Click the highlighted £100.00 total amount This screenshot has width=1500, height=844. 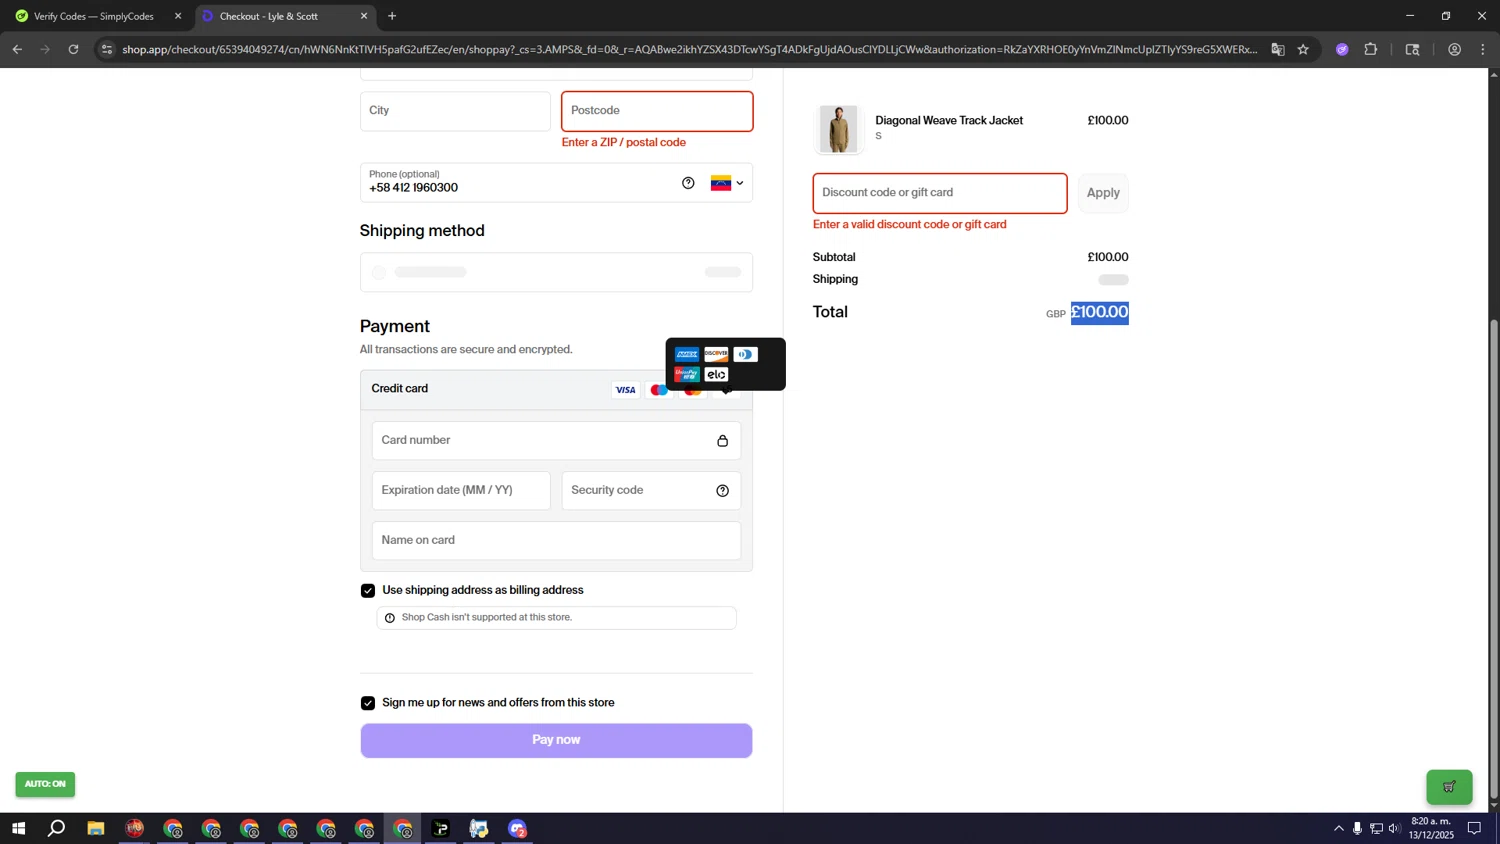pos(1100,313)
